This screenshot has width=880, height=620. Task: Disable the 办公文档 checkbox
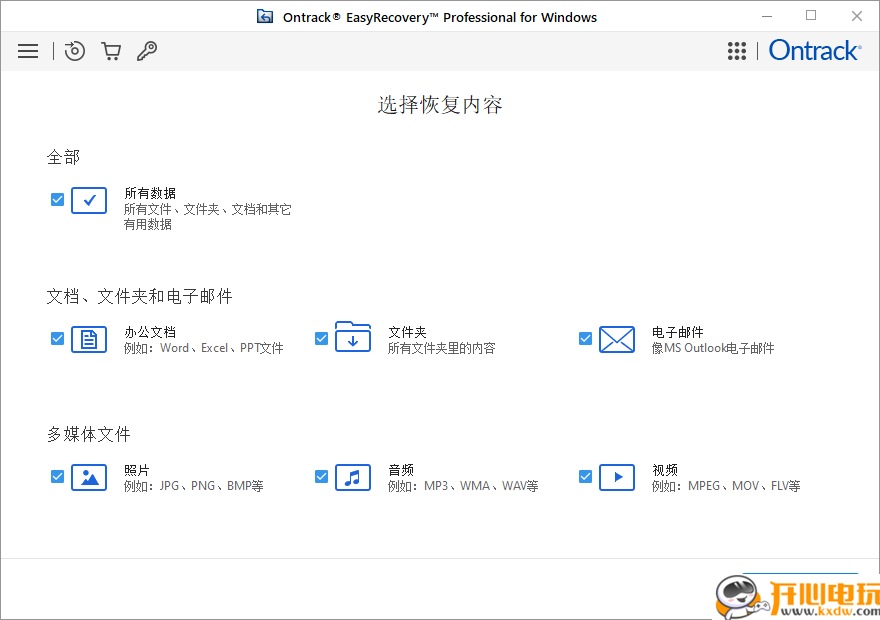[x=57, y=338]
